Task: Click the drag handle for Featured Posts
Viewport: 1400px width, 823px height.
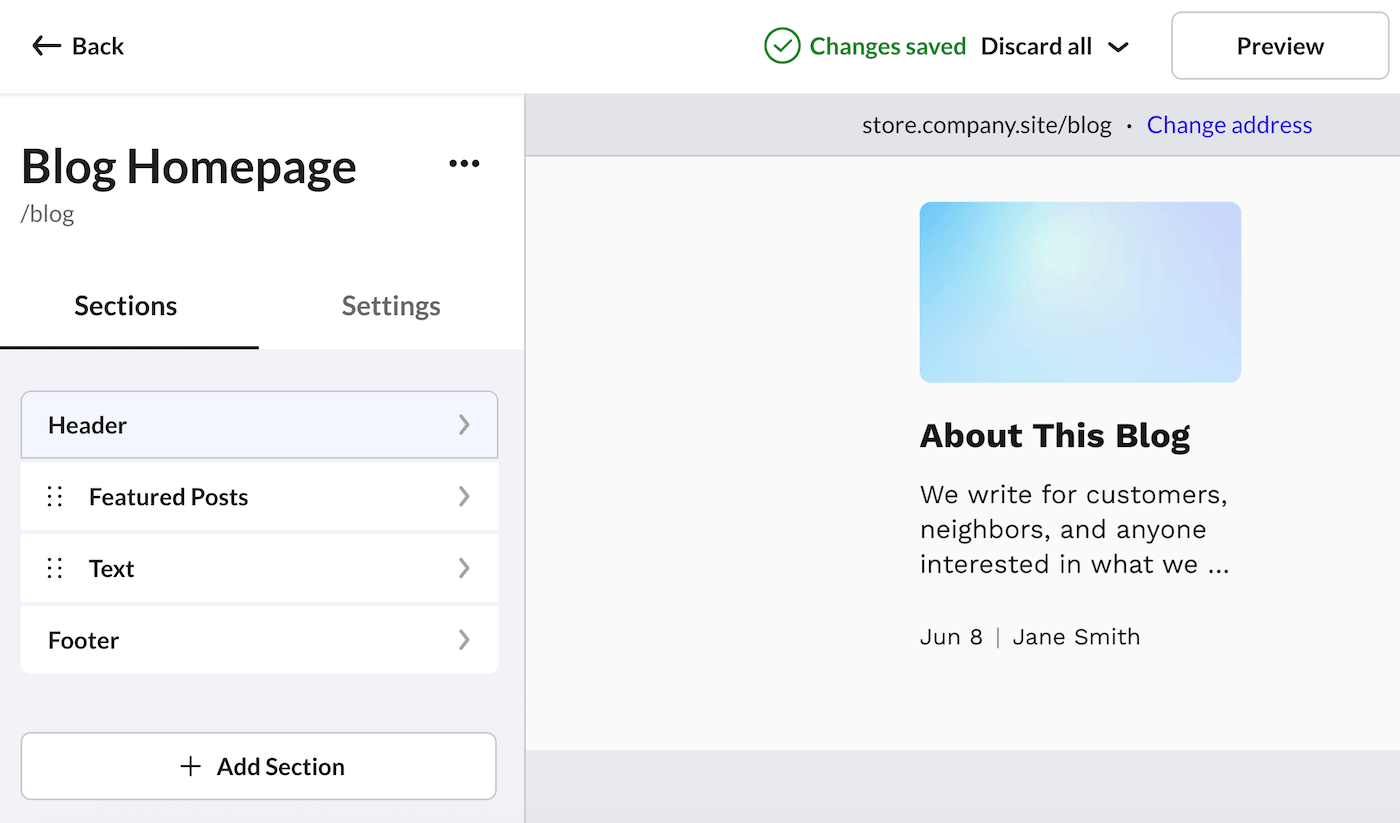Action: pos(55,497)
